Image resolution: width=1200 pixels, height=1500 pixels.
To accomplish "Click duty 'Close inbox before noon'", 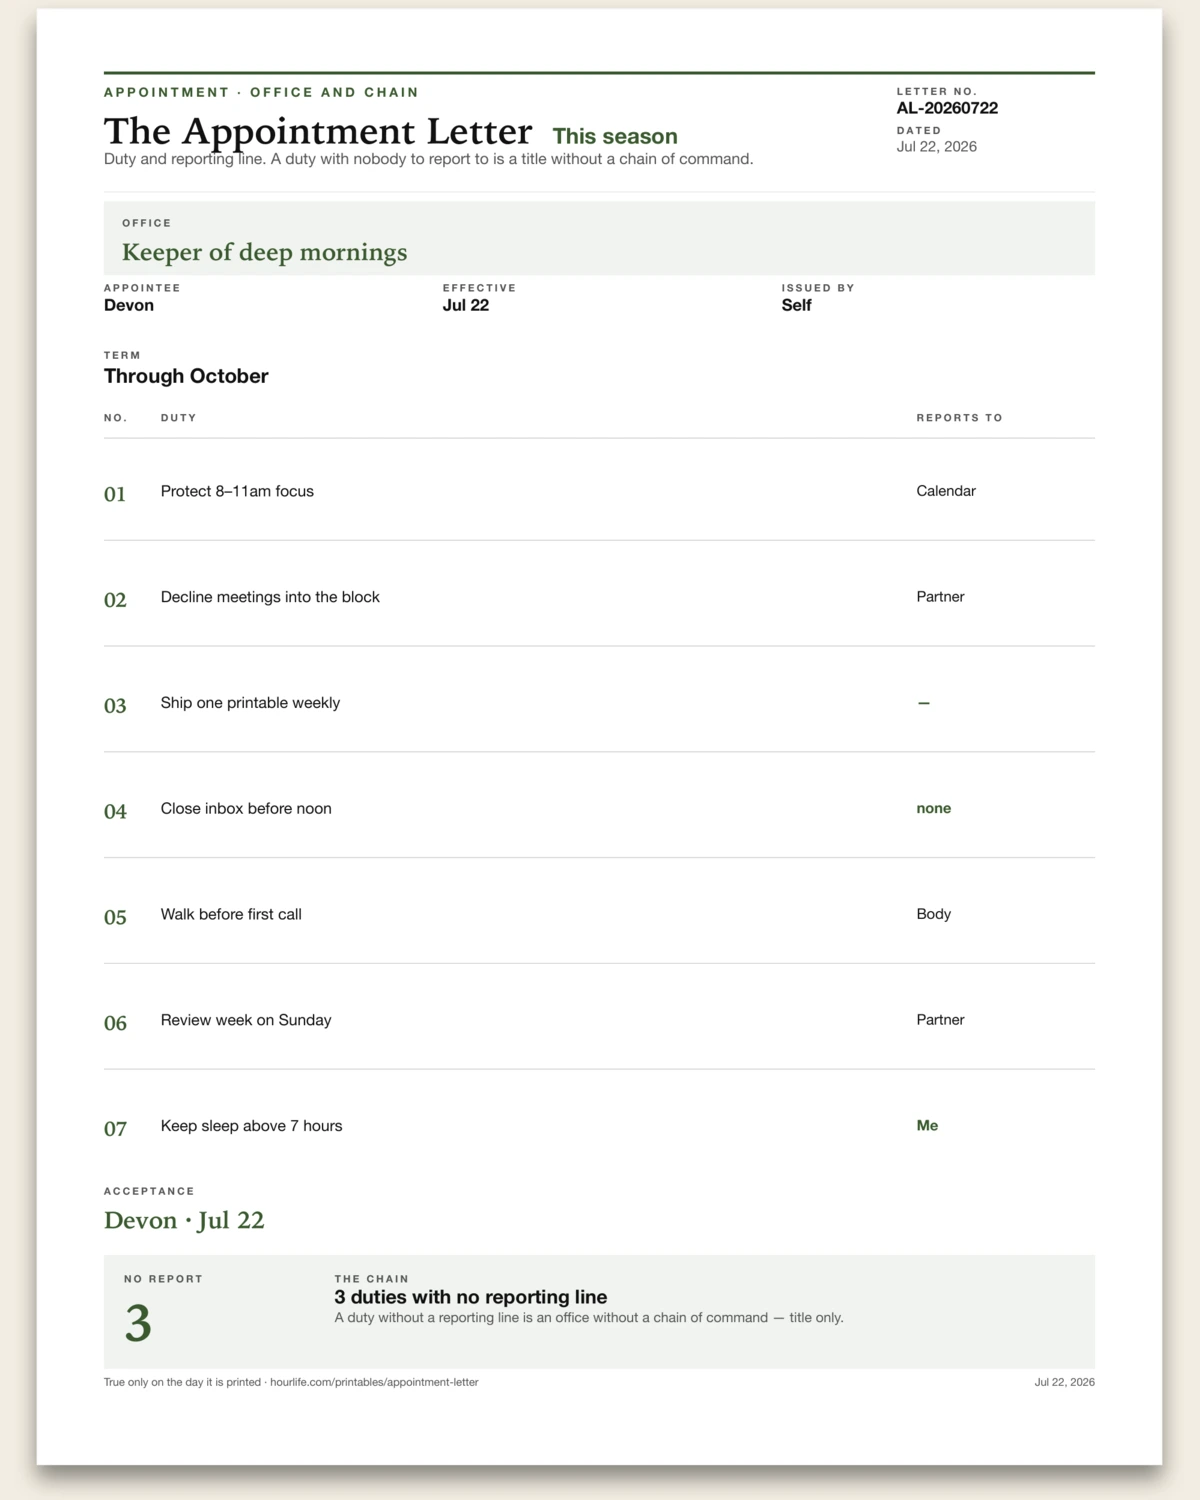I will pyautogui.click(x=246, y=809).
